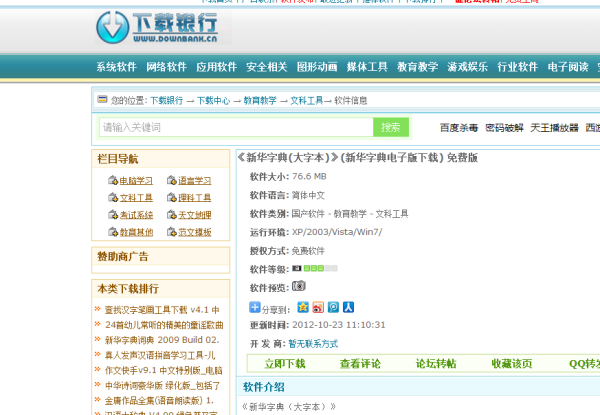Click folder icon beside 范文模板
Image resolution: width=600 pixels, height=415 pixels.
coord(171,232)
